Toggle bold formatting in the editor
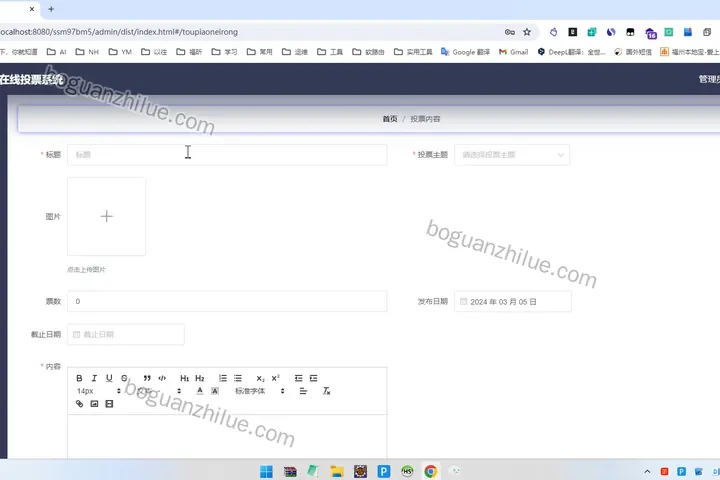The height and width of the screenshot is (480, 720). coord(79,378)
